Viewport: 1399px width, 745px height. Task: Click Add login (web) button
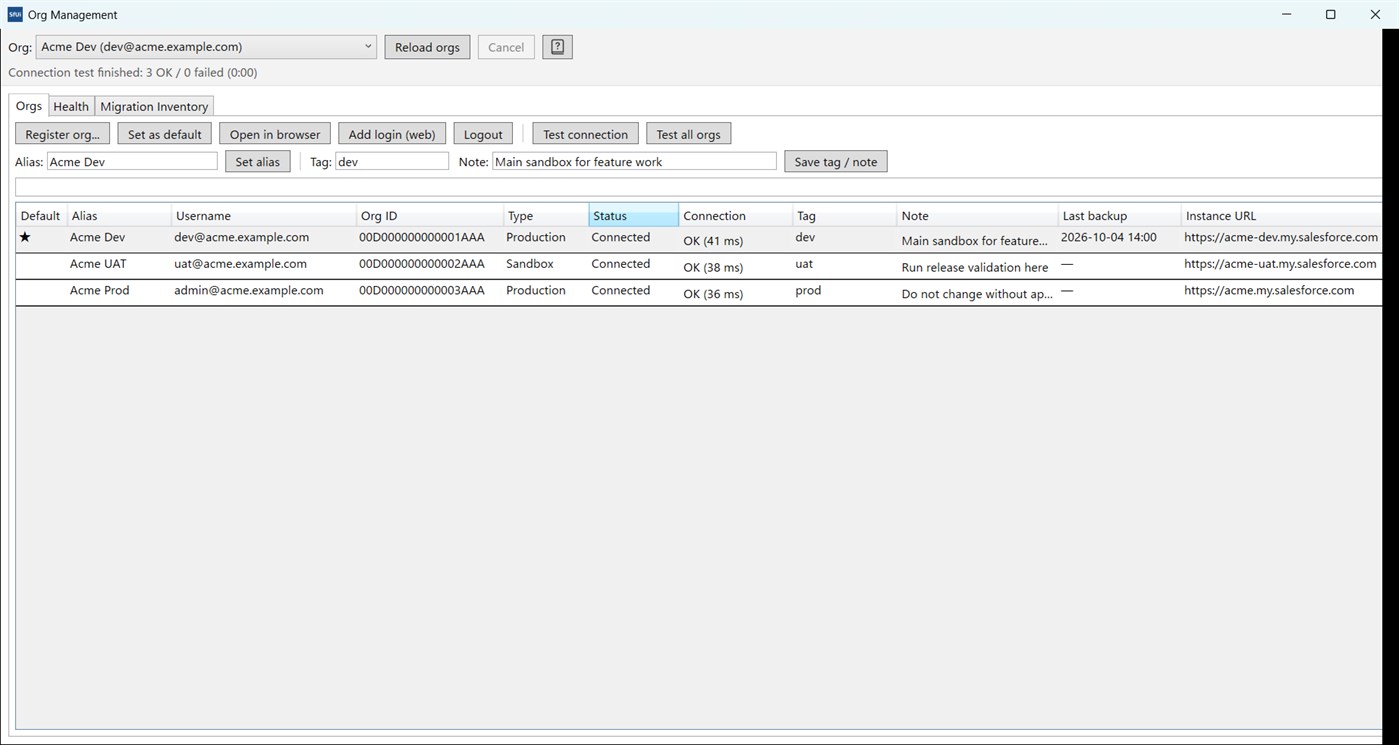392,134
